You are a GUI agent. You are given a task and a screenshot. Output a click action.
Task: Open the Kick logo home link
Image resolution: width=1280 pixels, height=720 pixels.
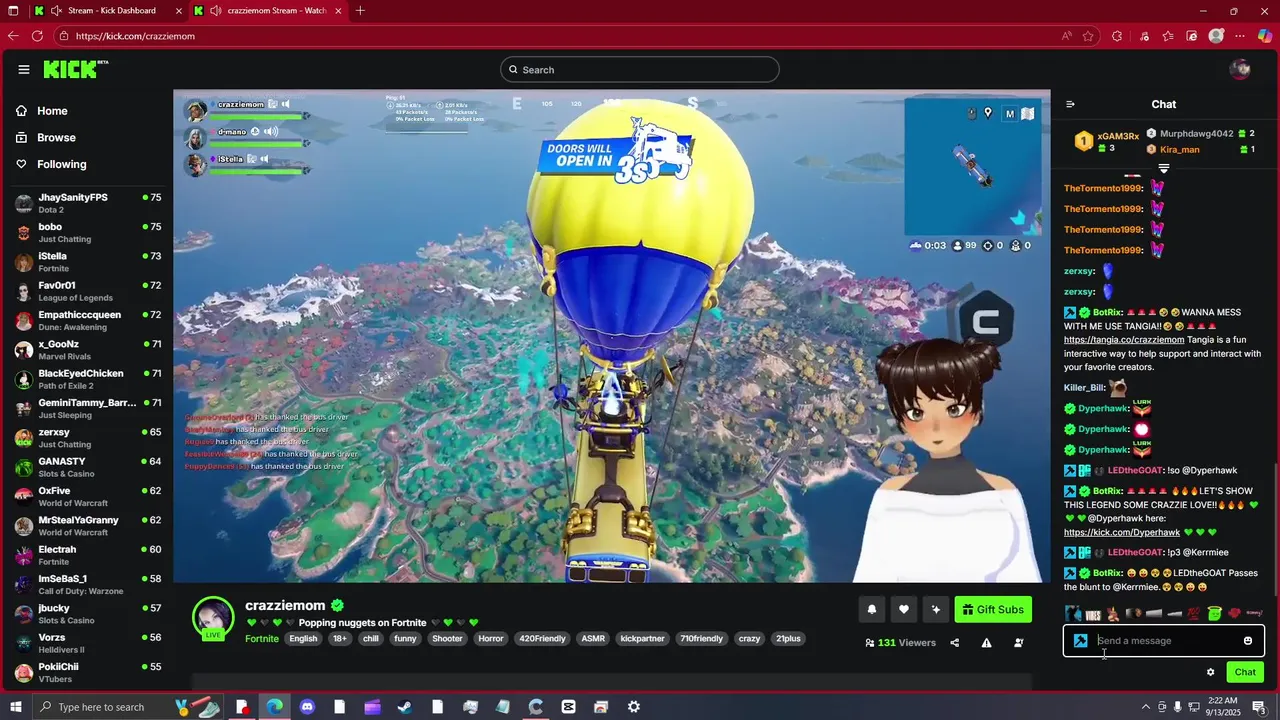[x=75, y=69]
